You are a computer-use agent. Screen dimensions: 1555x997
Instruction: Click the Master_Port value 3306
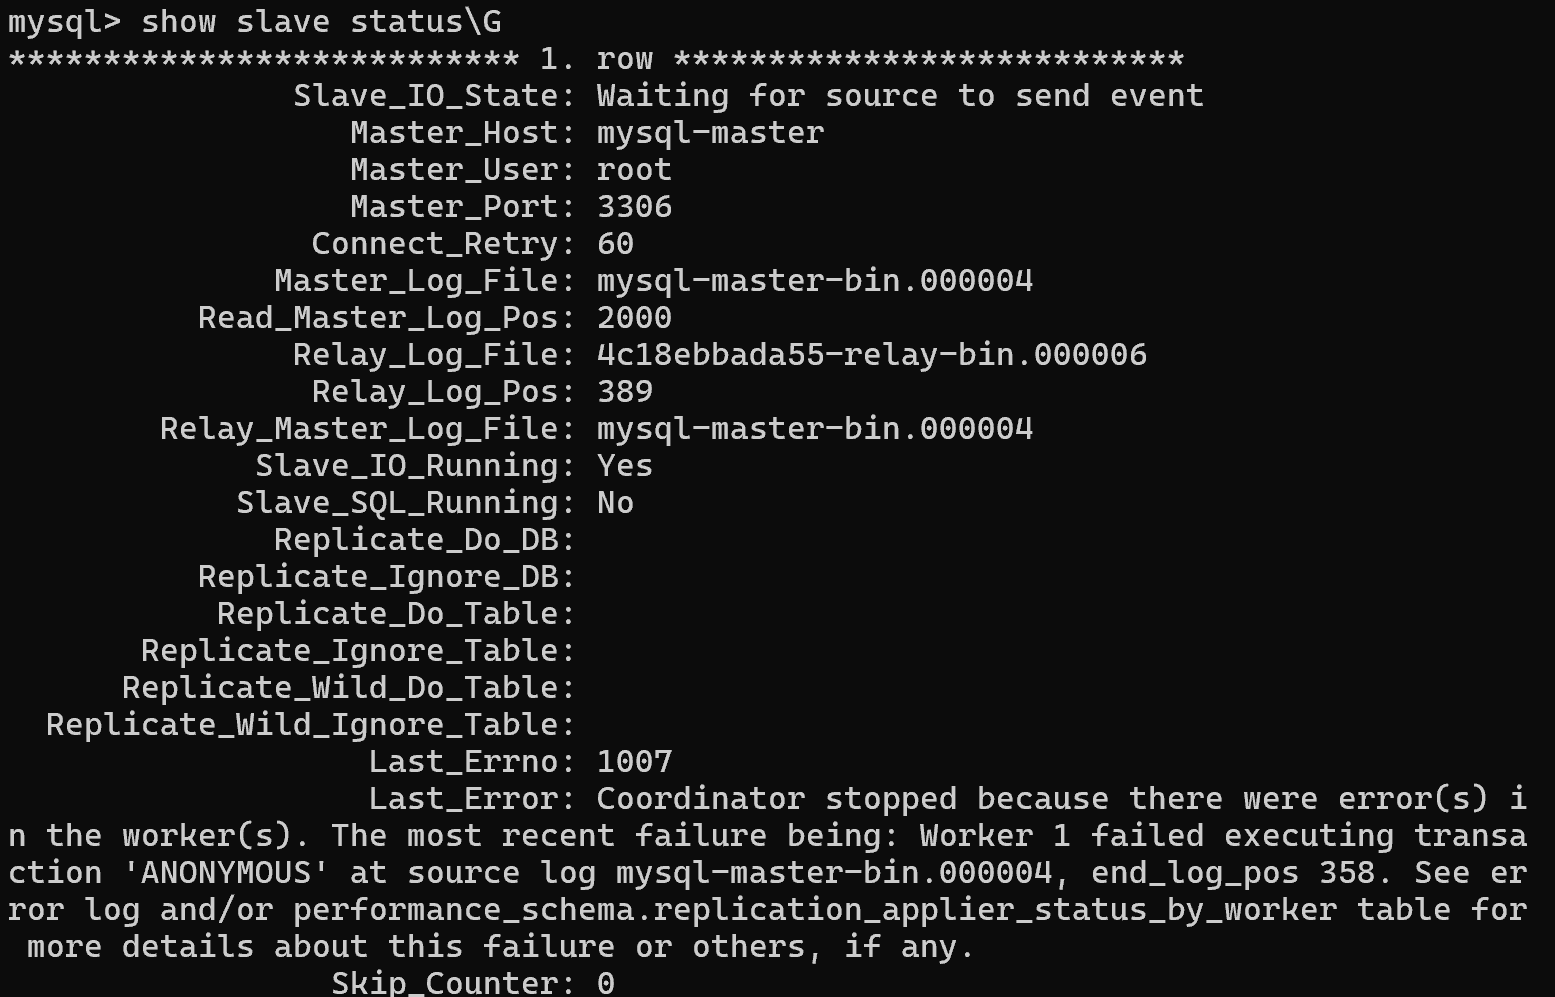pos(634,207)
